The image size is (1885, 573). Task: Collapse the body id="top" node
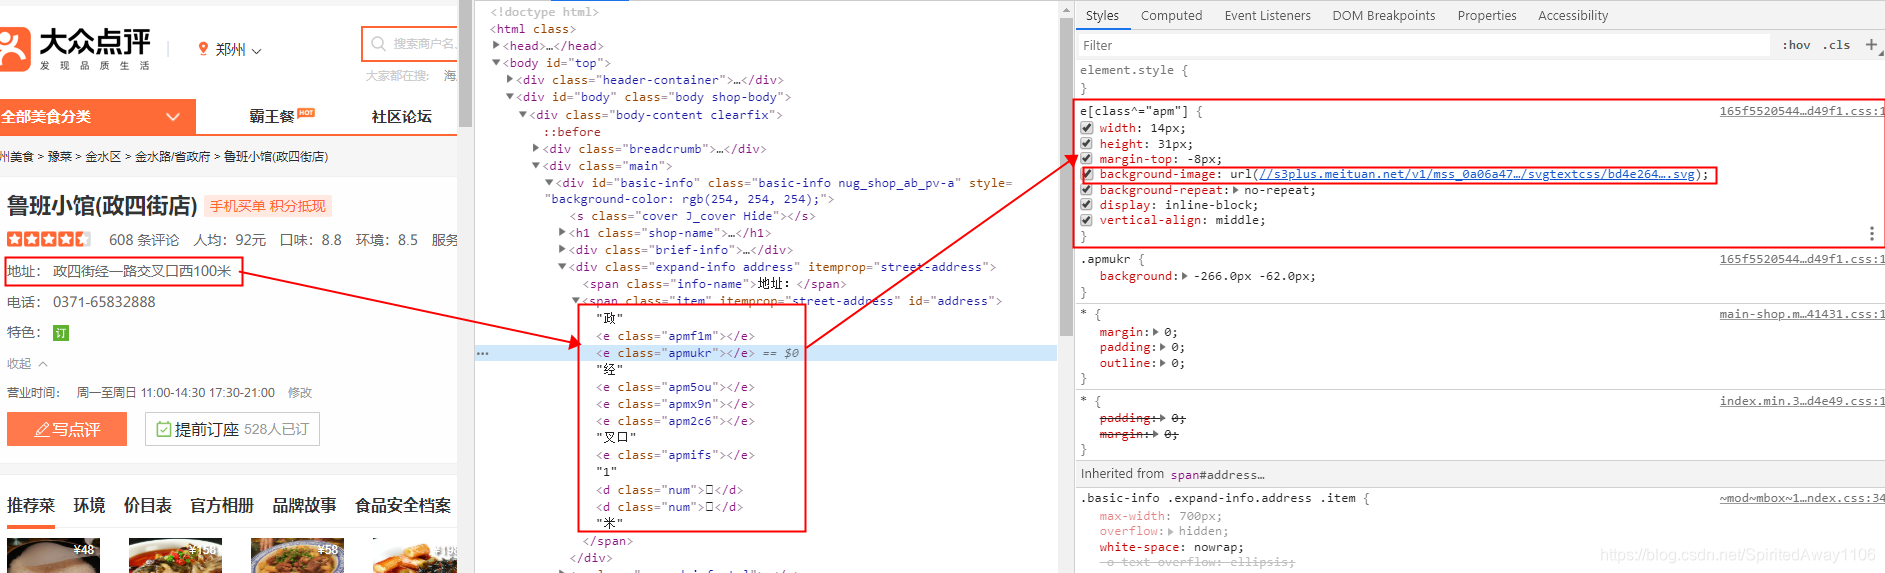[496, 63]
